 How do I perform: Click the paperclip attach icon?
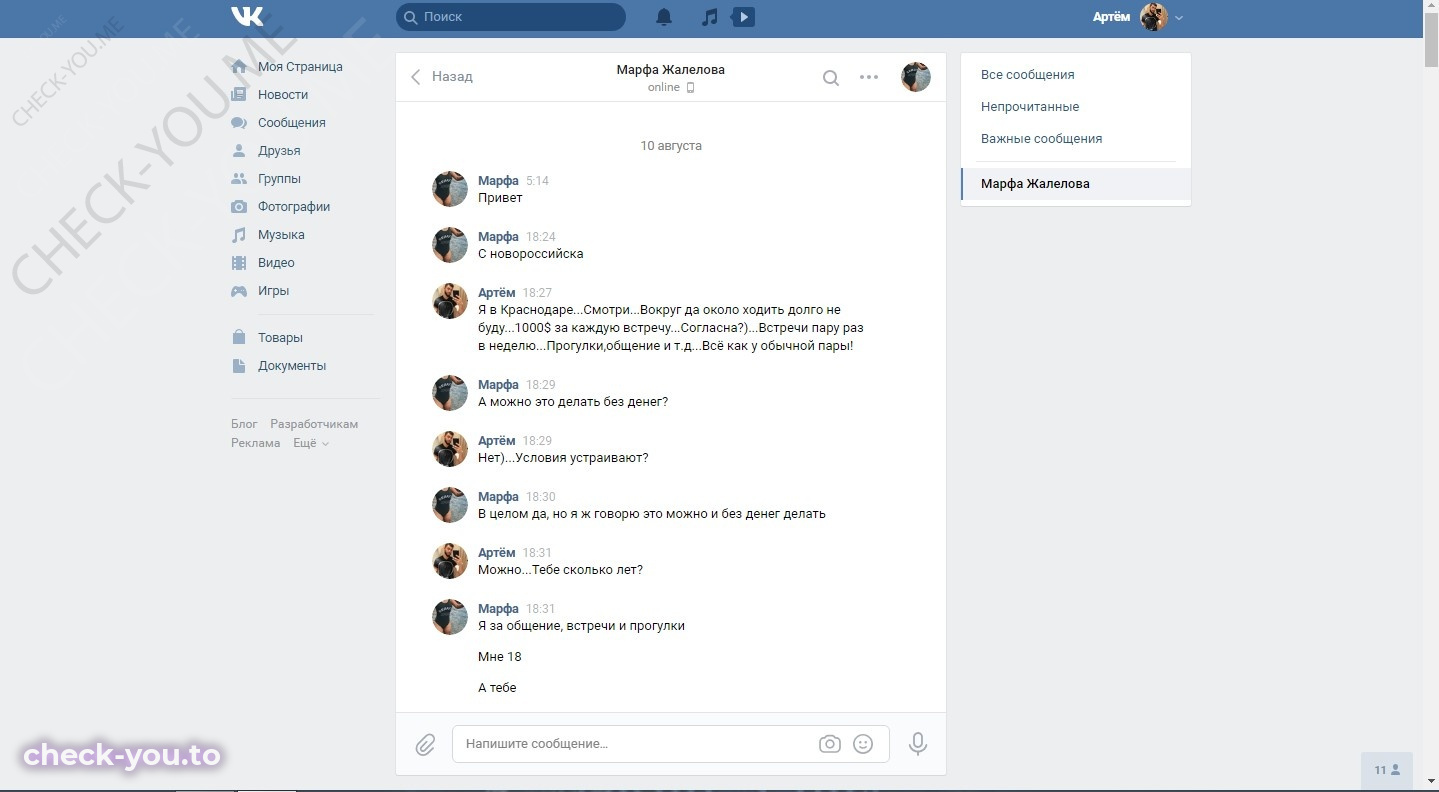click(x=425, y=745)
